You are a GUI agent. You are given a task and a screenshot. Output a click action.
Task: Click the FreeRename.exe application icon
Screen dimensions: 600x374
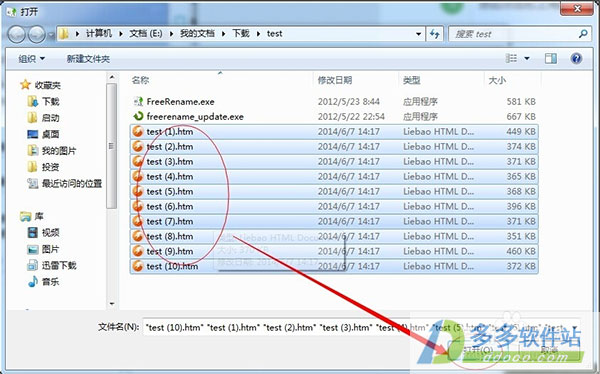138,101
